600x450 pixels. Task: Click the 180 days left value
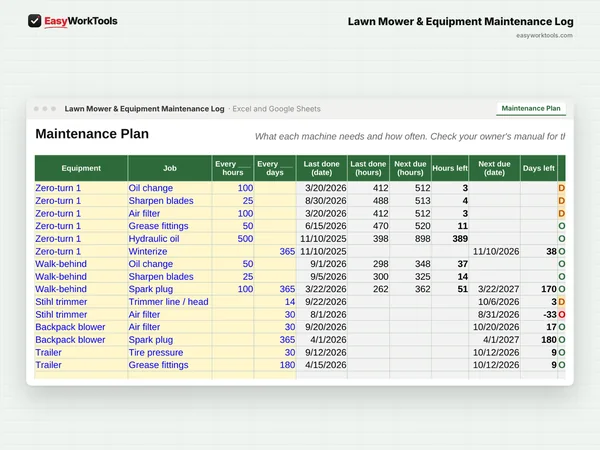click(x=549, y=340)
